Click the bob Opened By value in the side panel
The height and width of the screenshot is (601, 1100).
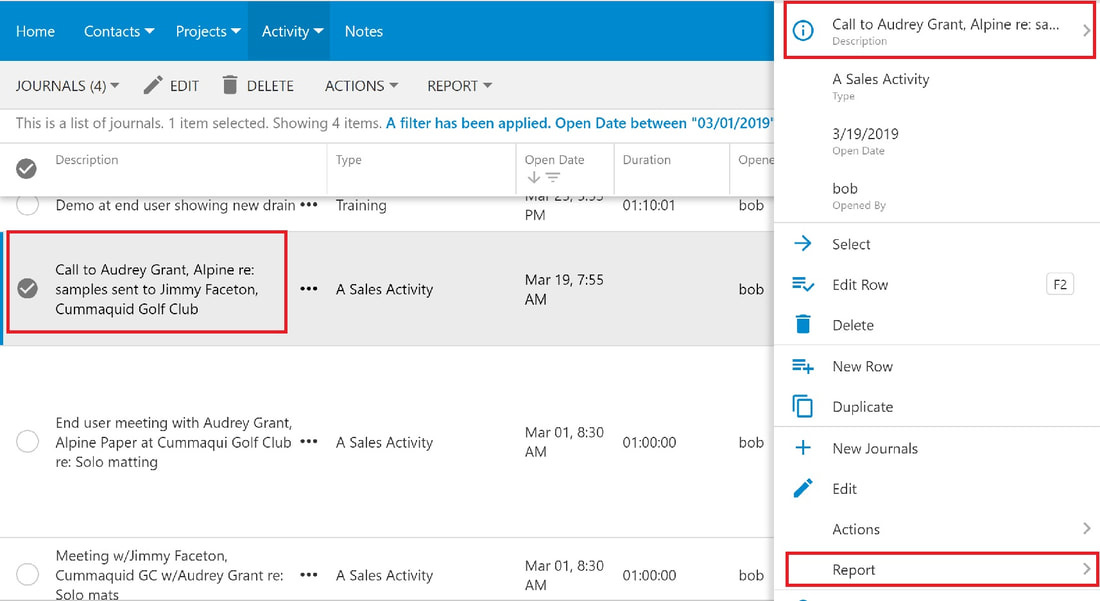[845, 188]
